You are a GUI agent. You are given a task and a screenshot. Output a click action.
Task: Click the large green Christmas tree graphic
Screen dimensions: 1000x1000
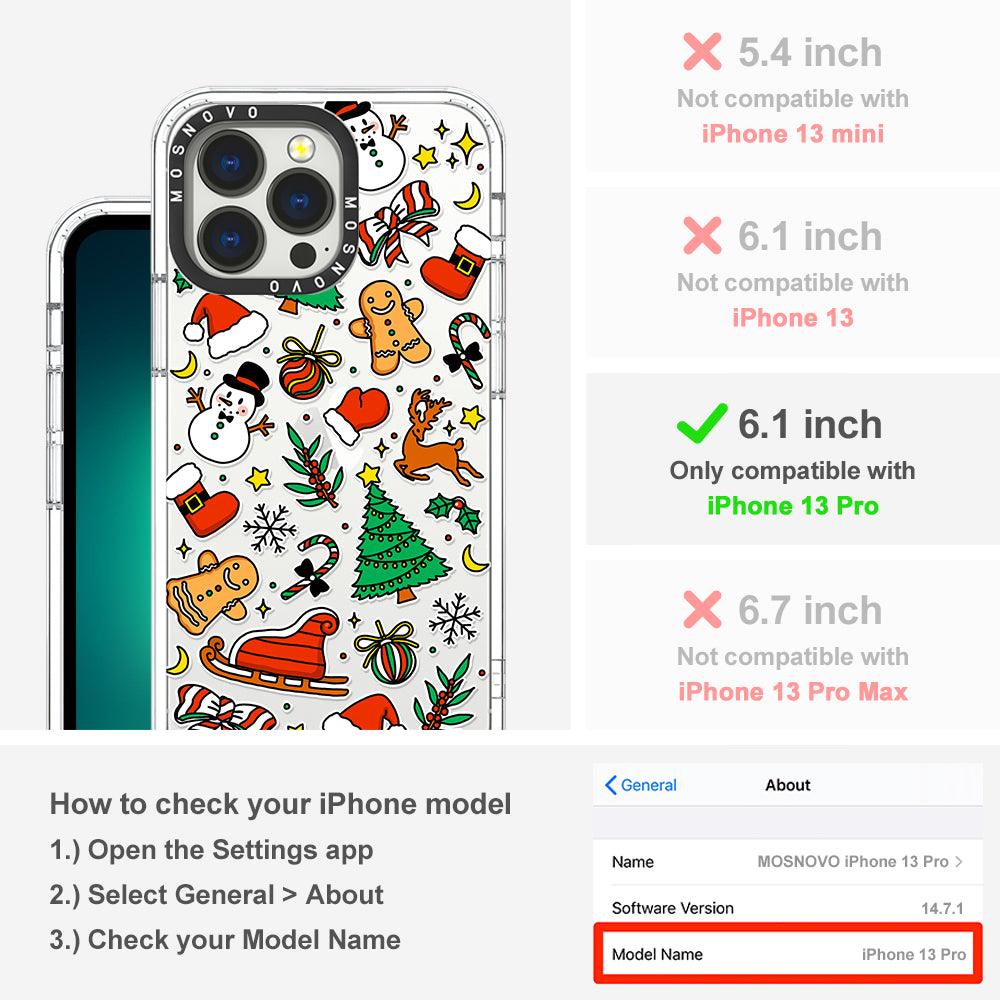point(398,541)
